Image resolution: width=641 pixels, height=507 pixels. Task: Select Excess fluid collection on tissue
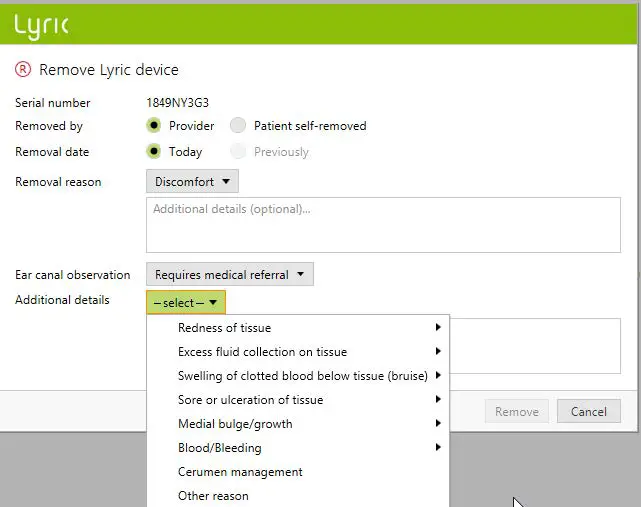coord(298,352)
